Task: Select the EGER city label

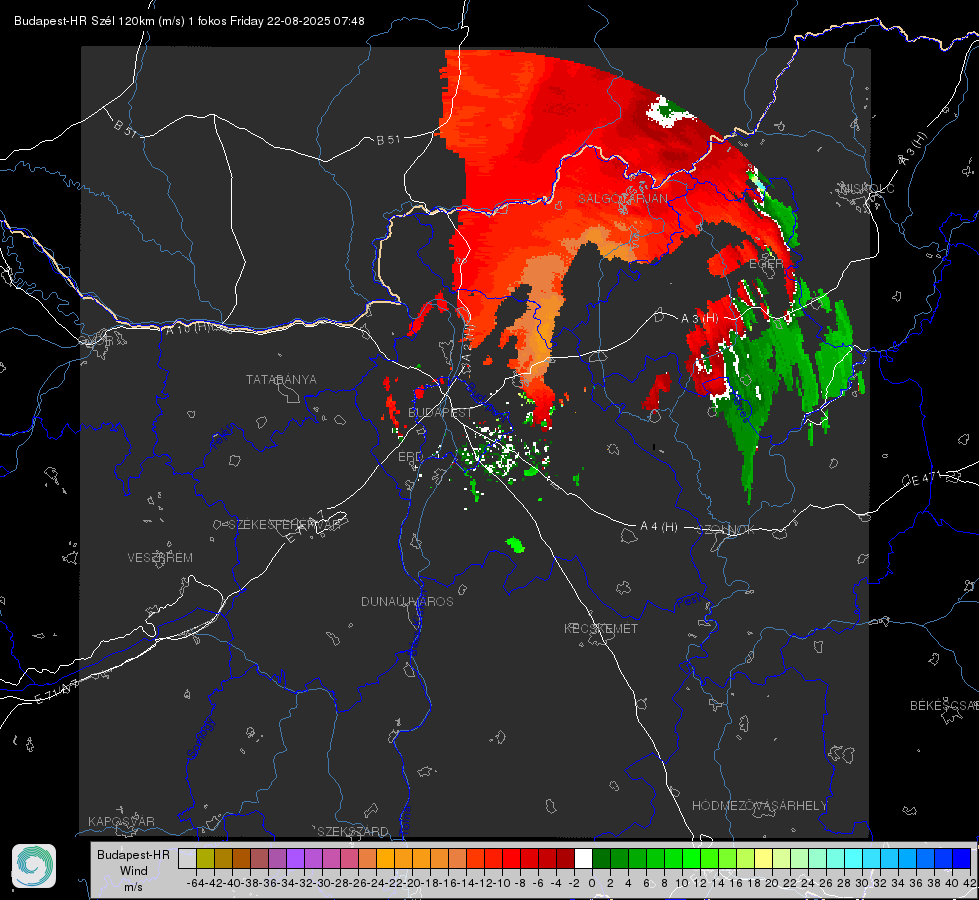Action: click(x=766, y=264)
